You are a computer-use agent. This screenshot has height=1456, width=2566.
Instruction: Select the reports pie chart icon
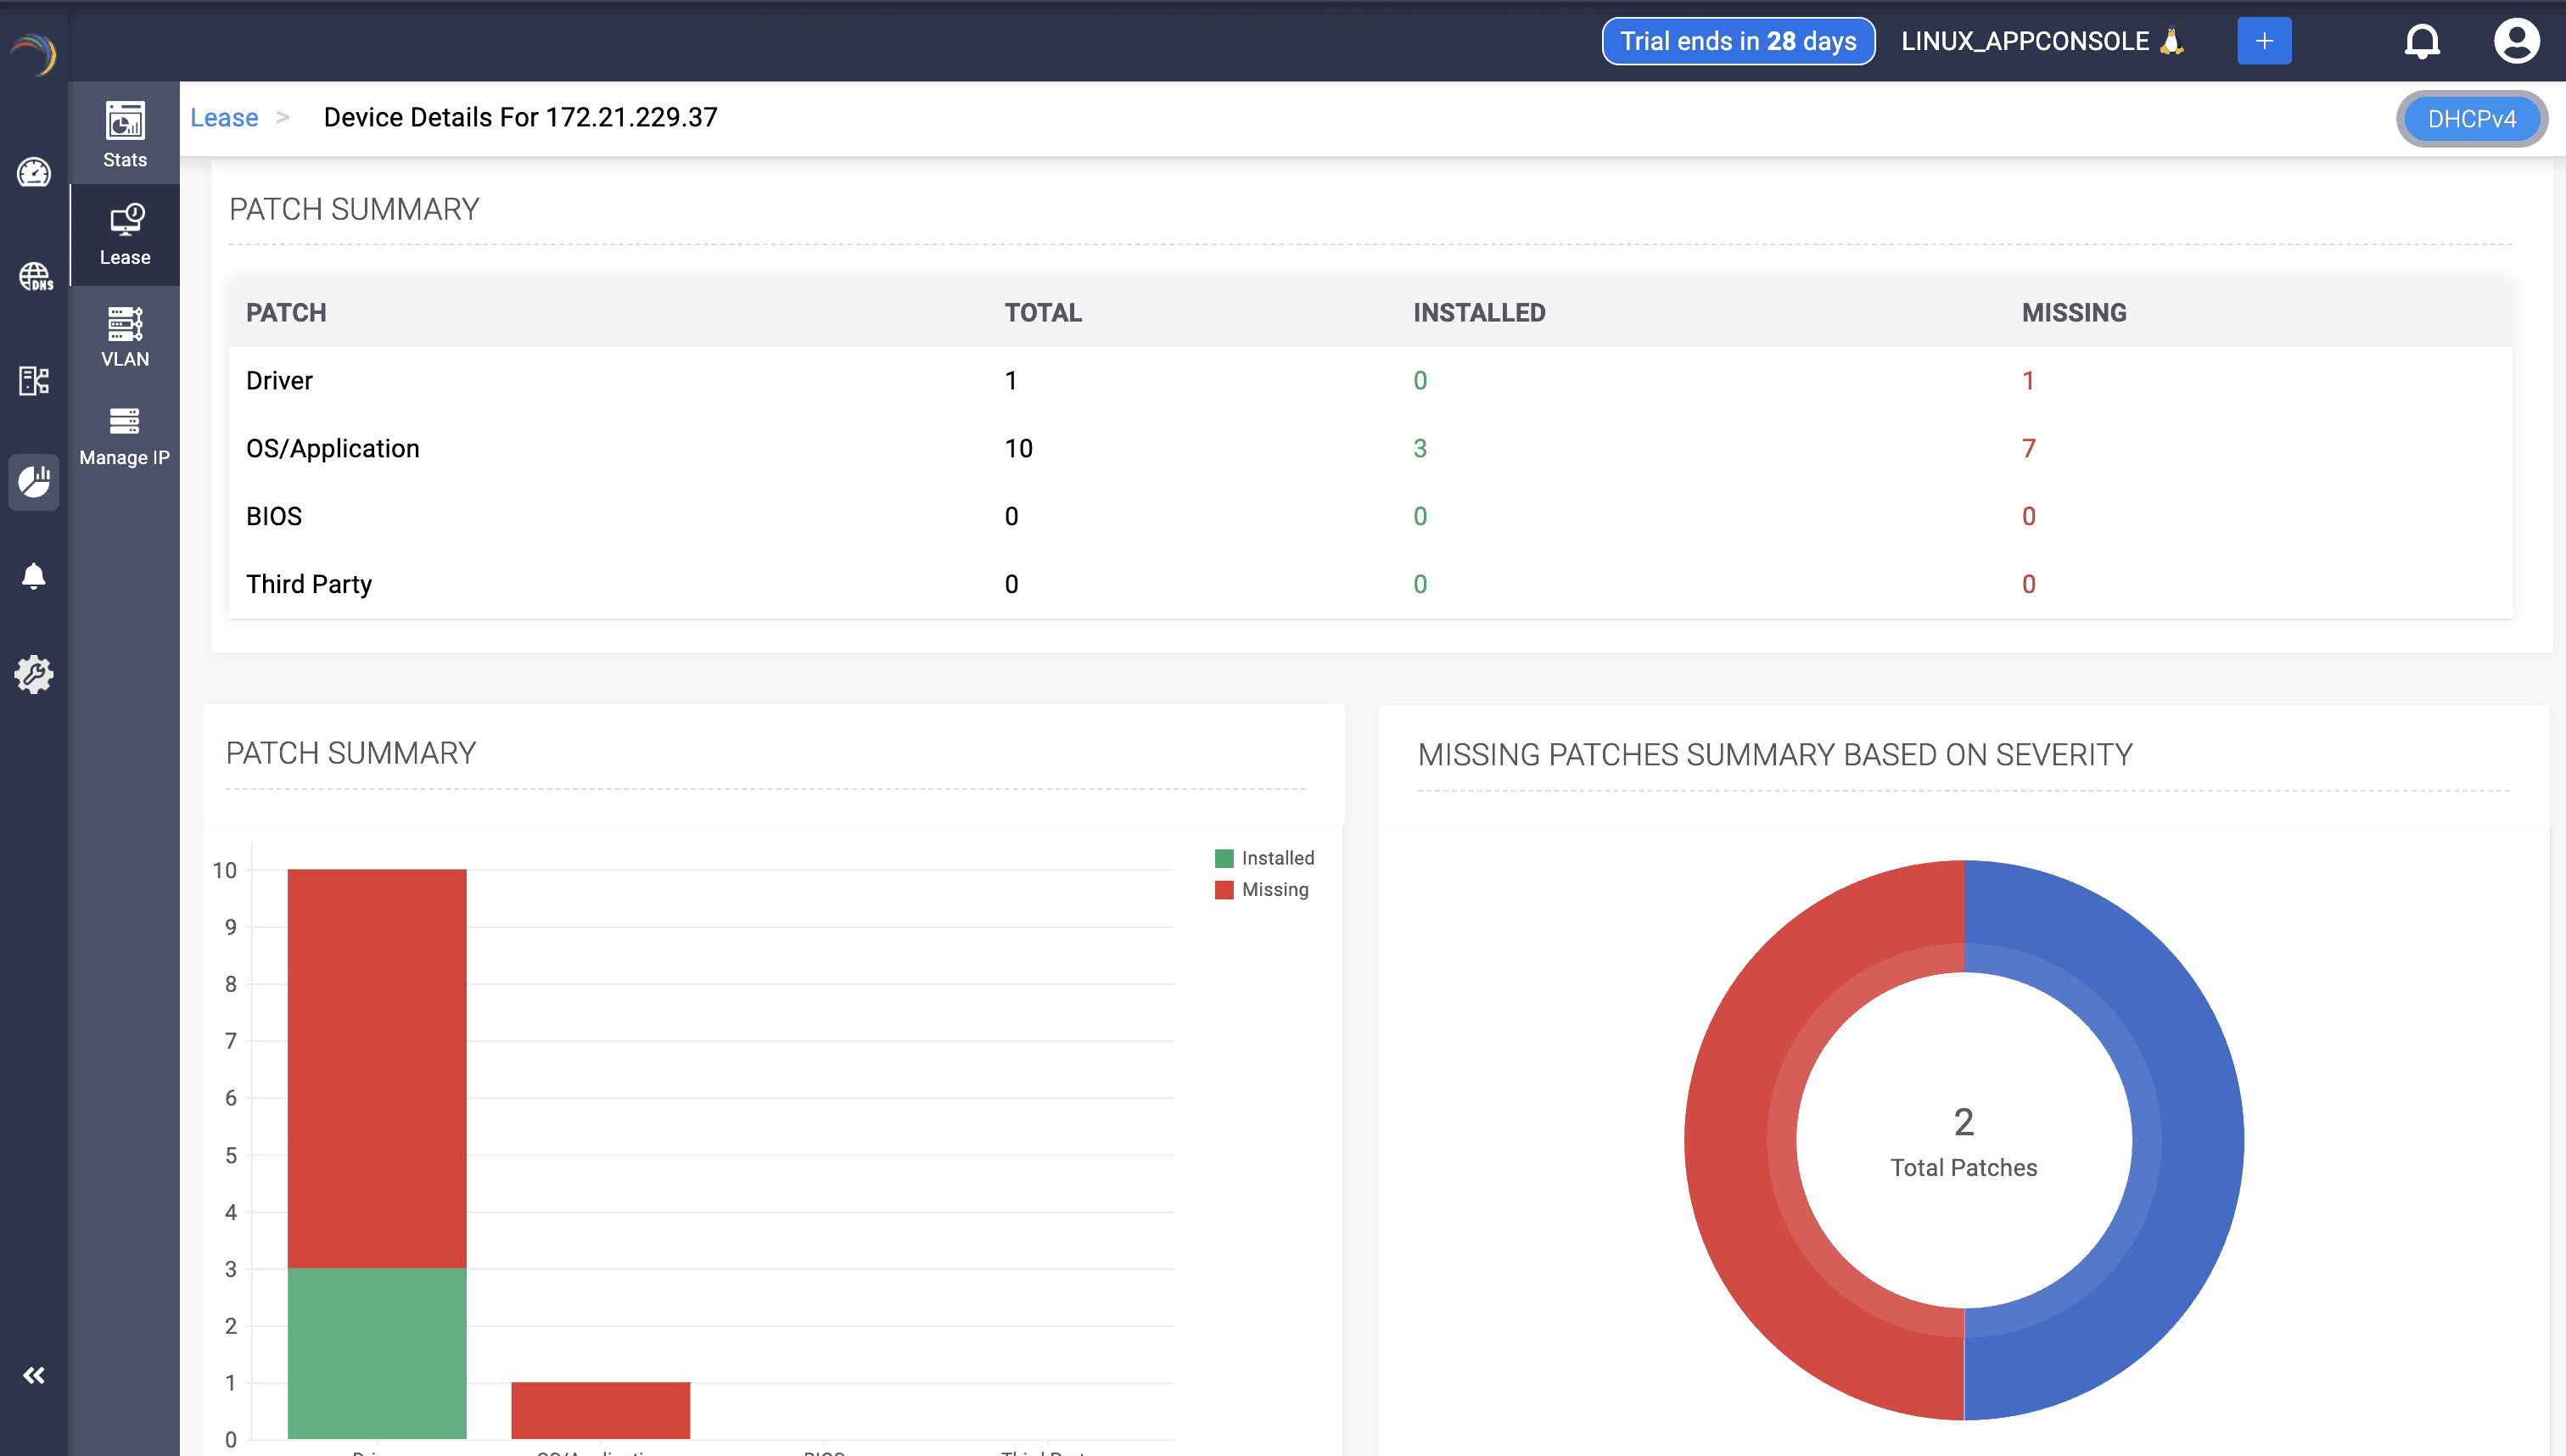tap(34, 482)
